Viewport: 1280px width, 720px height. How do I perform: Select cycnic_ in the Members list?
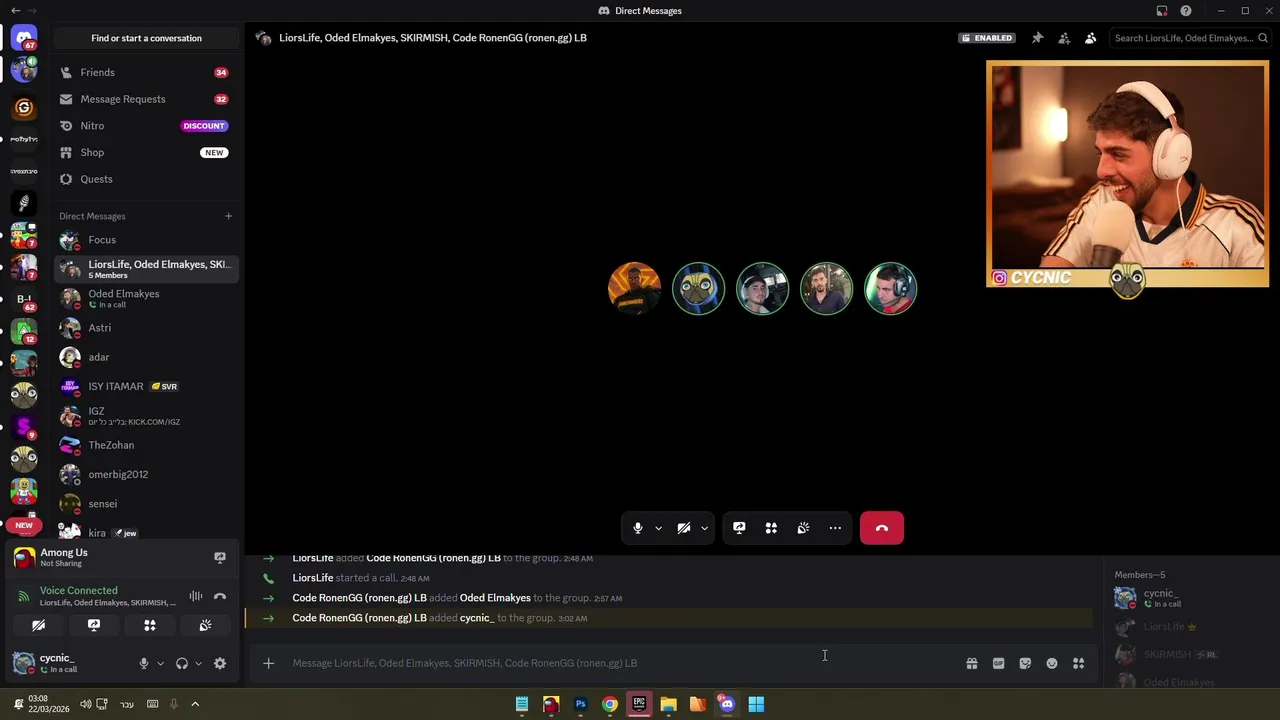pyautogui.click(x=1190, y=598)
